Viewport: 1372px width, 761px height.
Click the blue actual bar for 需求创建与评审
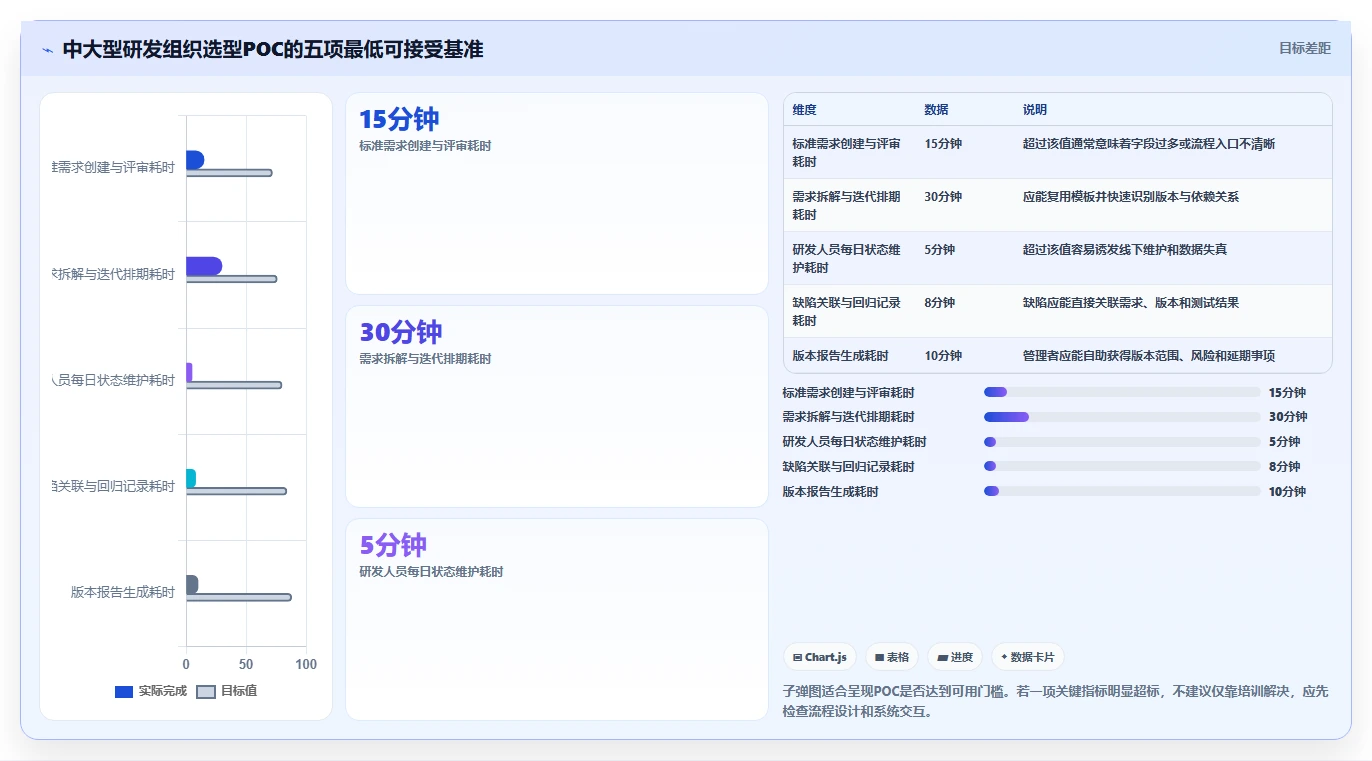click(195, 160)
